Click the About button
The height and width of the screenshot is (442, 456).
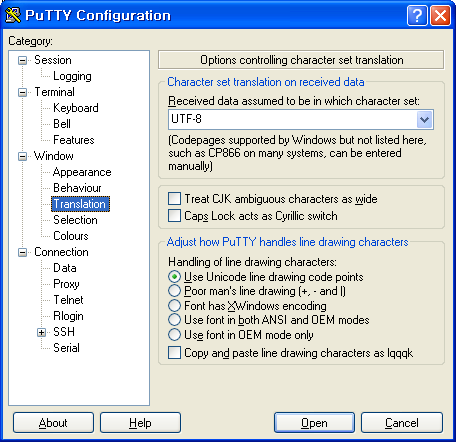point(53,423)
